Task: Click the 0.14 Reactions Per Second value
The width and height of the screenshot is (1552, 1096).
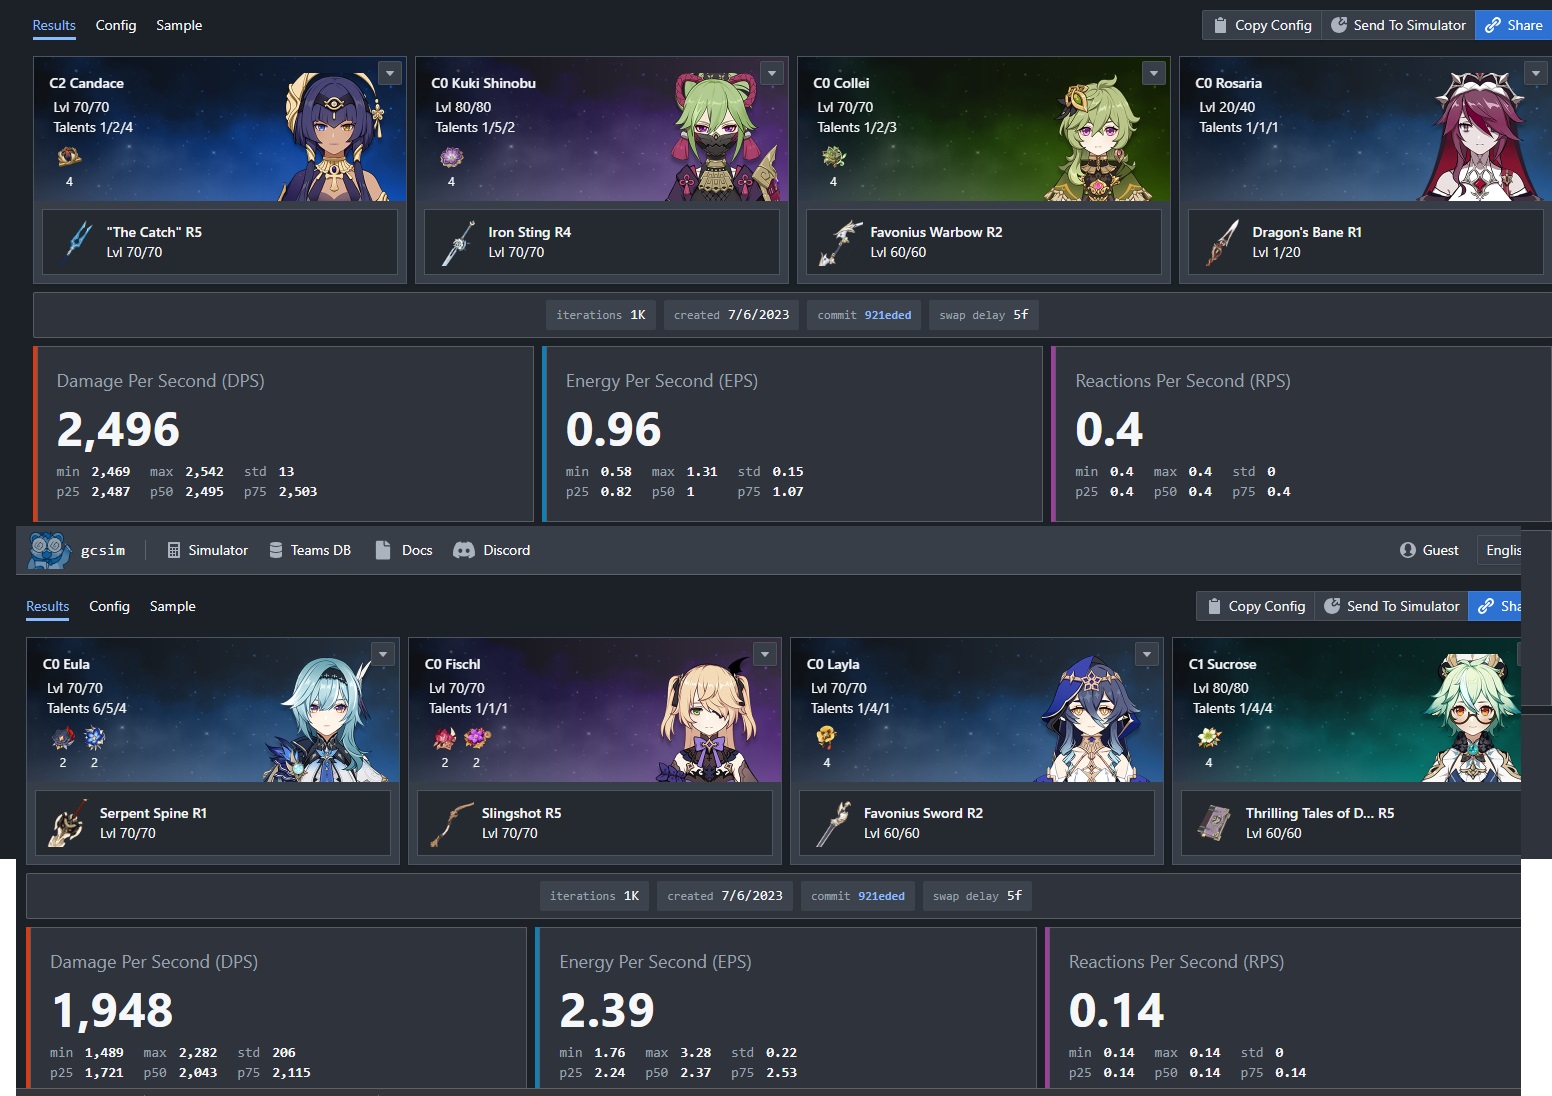Action: 1116,1010
